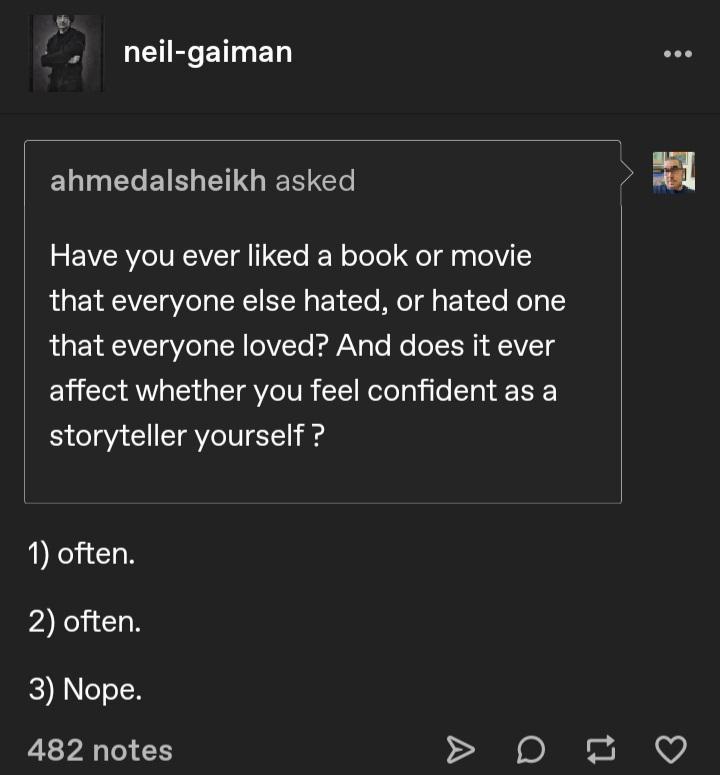Click the "3) Nope." answer line
Image resolution: width=720 pixels, height=775 pixels.
point(85,689)
